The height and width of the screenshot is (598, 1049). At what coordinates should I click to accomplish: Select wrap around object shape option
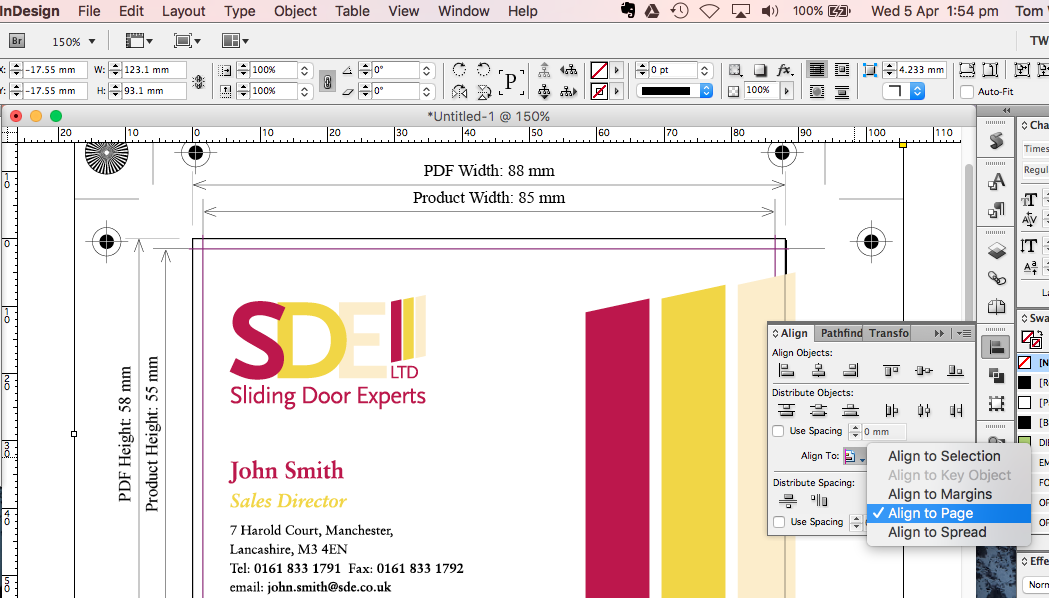(816, 92)
